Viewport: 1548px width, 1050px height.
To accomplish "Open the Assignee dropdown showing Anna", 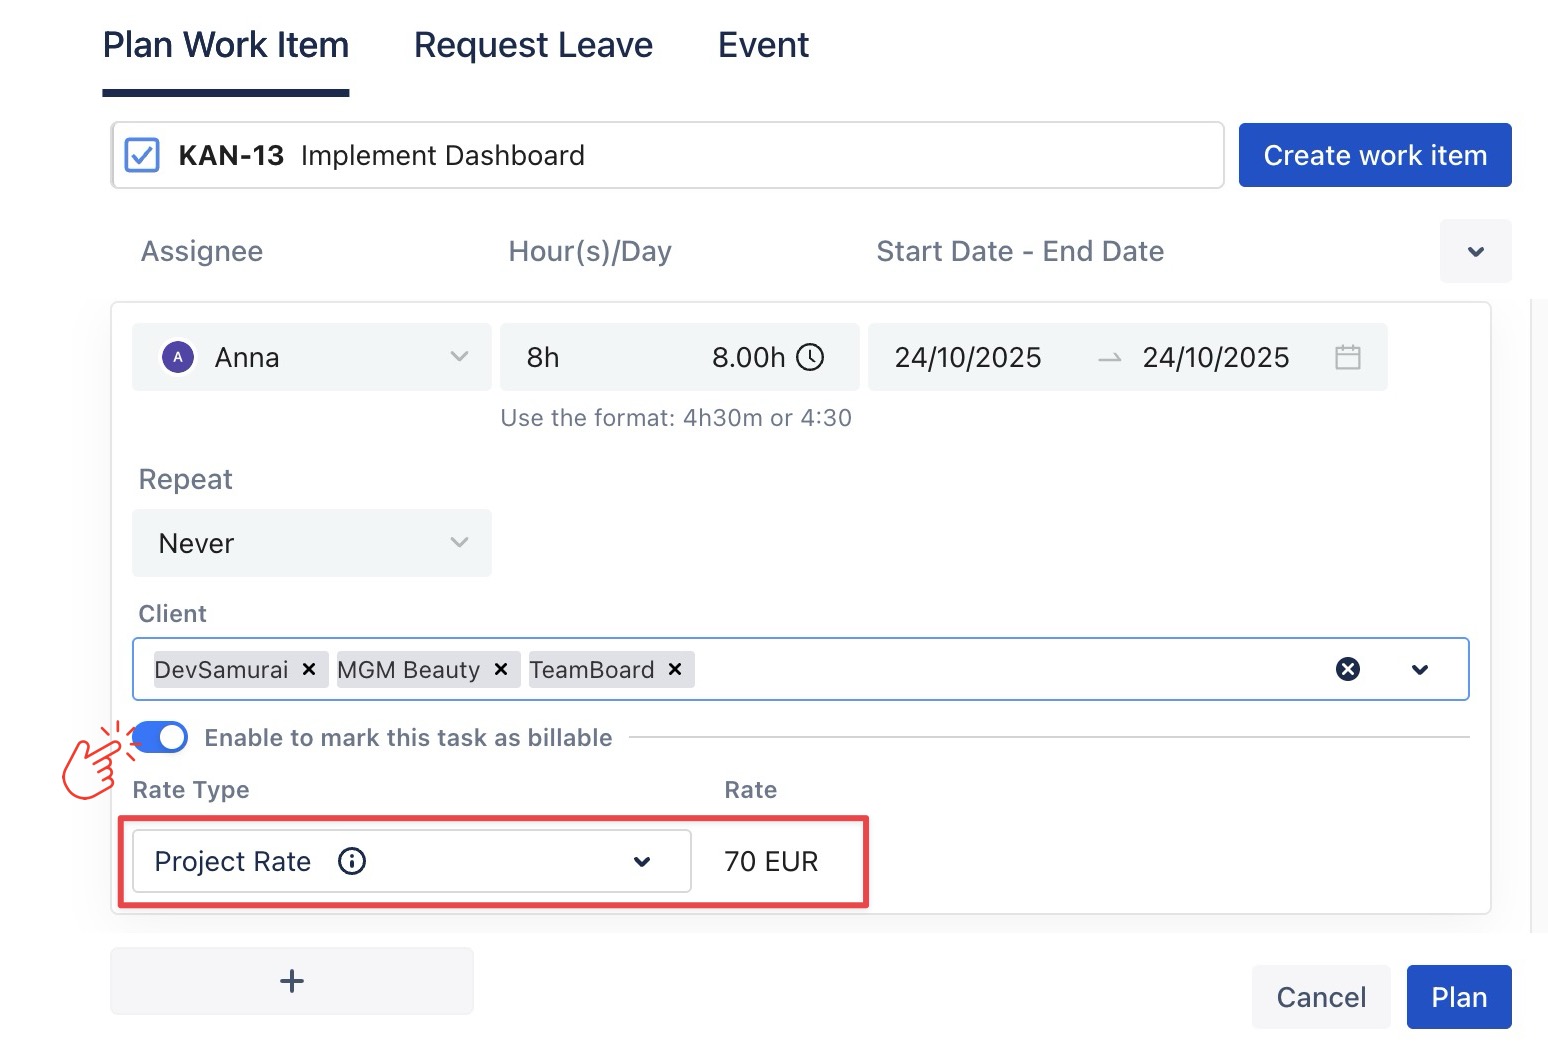I will [311, 357].
